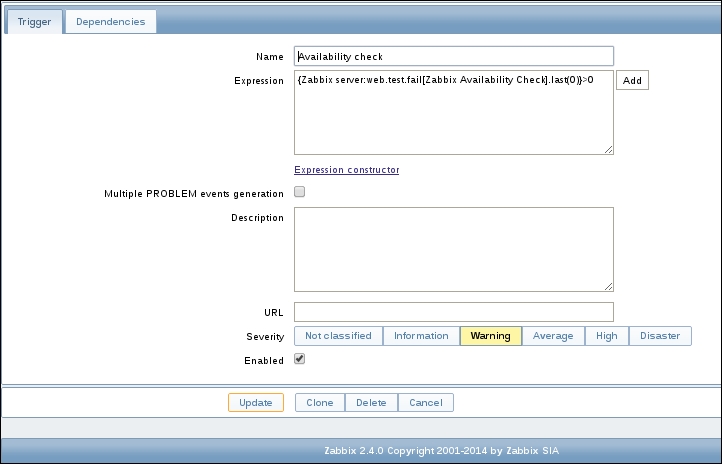Click inside the Description text area
Image resolution: width=722 pixels, height=464 pixels.
coord(453,249)
